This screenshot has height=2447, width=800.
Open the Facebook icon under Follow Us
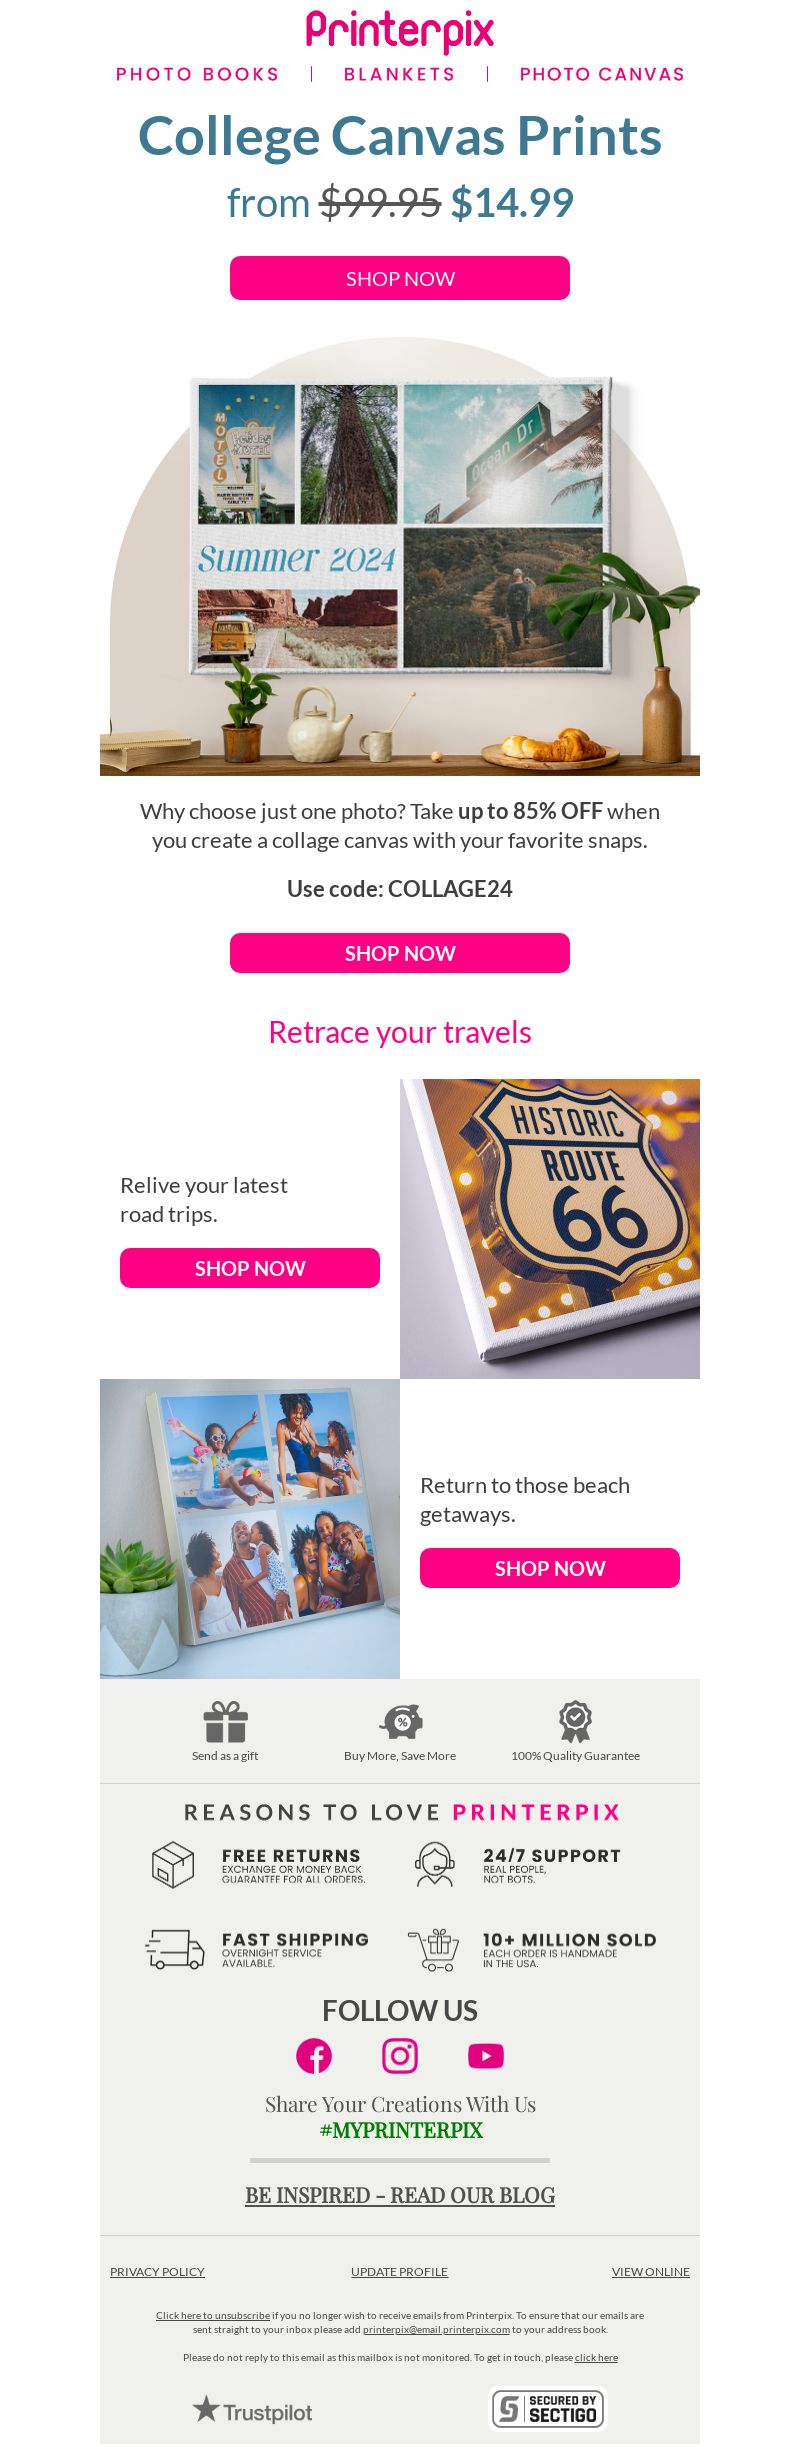[x=314, y=2056]
